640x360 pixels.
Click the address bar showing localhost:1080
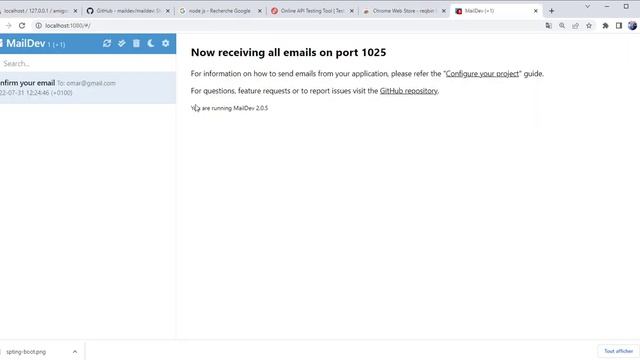pos(286,25)
